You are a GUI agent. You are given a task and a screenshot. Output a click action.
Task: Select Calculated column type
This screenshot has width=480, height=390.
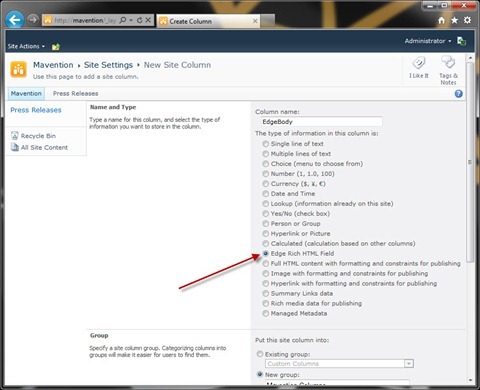(265, 244)
